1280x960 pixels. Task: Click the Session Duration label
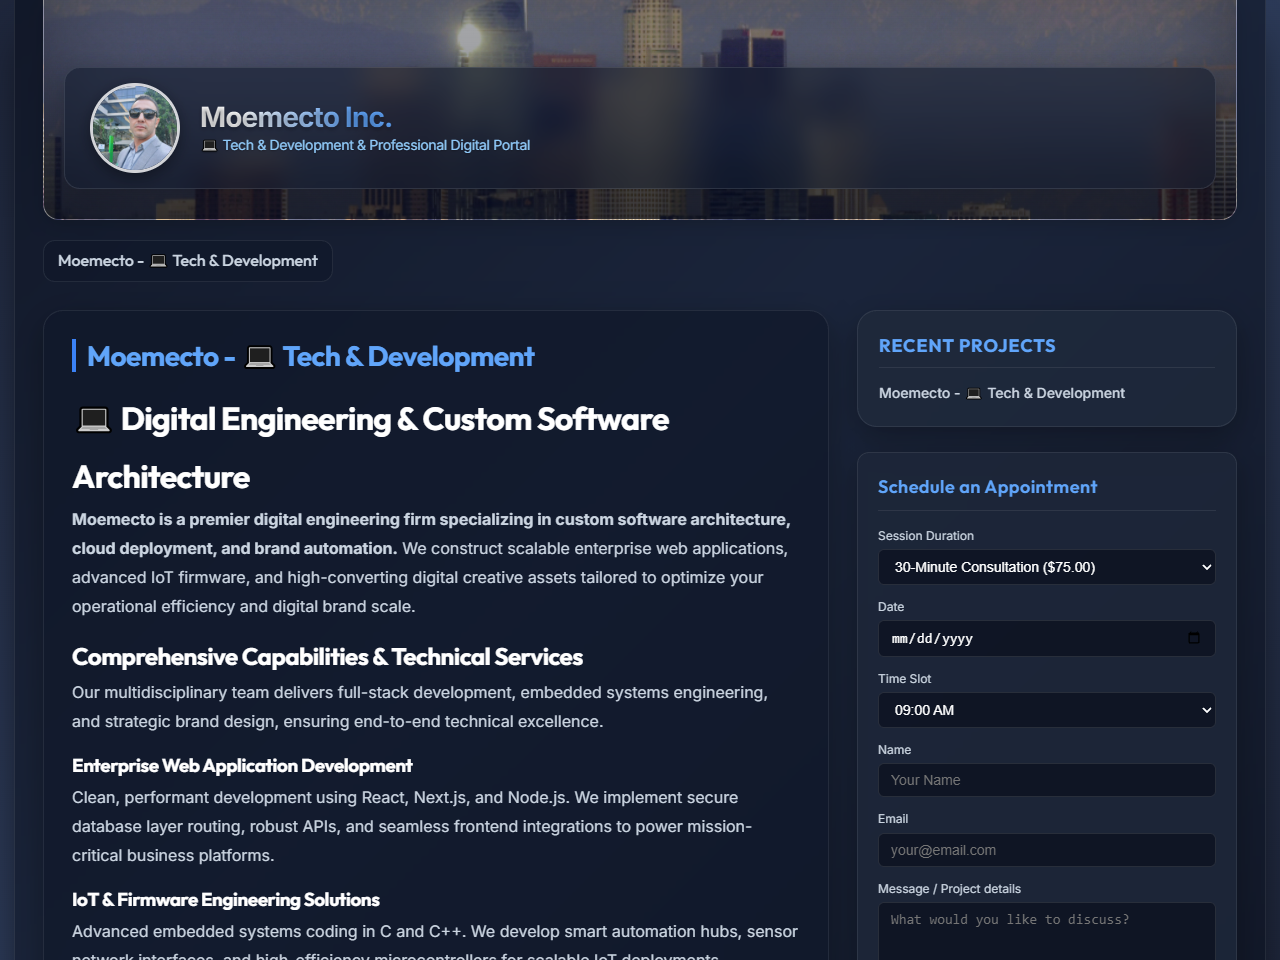coord(926,536)
